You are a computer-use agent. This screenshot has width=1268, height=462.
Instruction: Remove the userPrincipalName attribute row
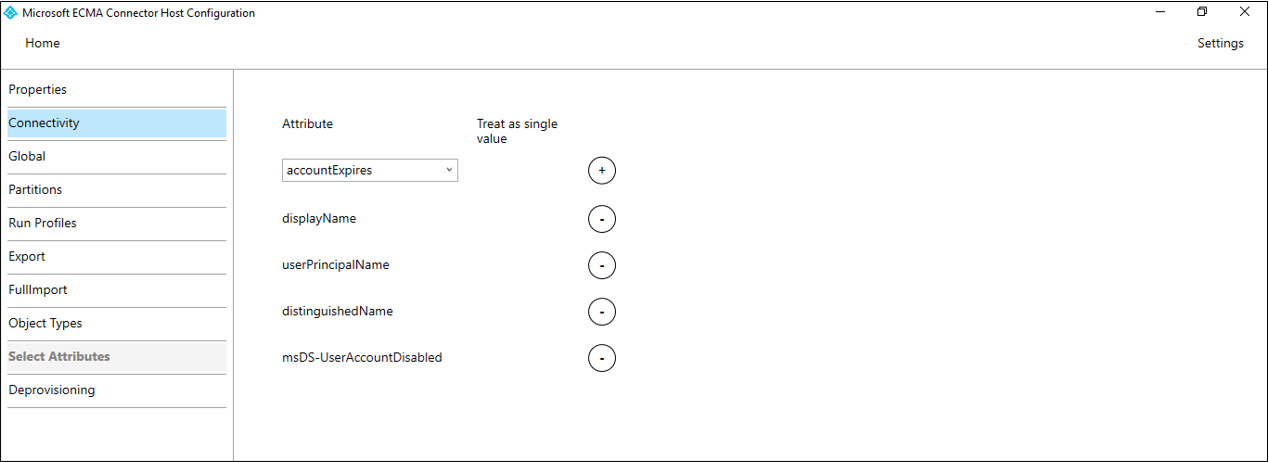pyautogui.click(x=602, y=265)
